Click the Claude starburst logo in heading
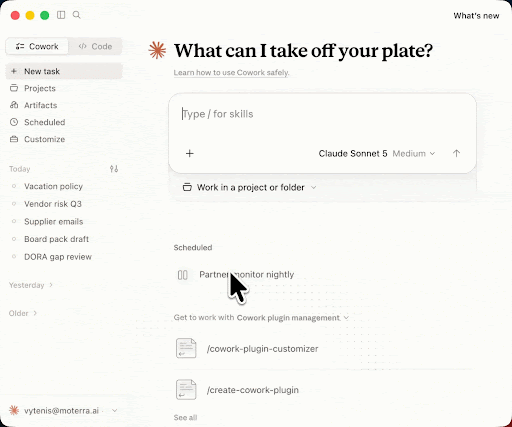512x427 pixels. click(x=157, y=51)
